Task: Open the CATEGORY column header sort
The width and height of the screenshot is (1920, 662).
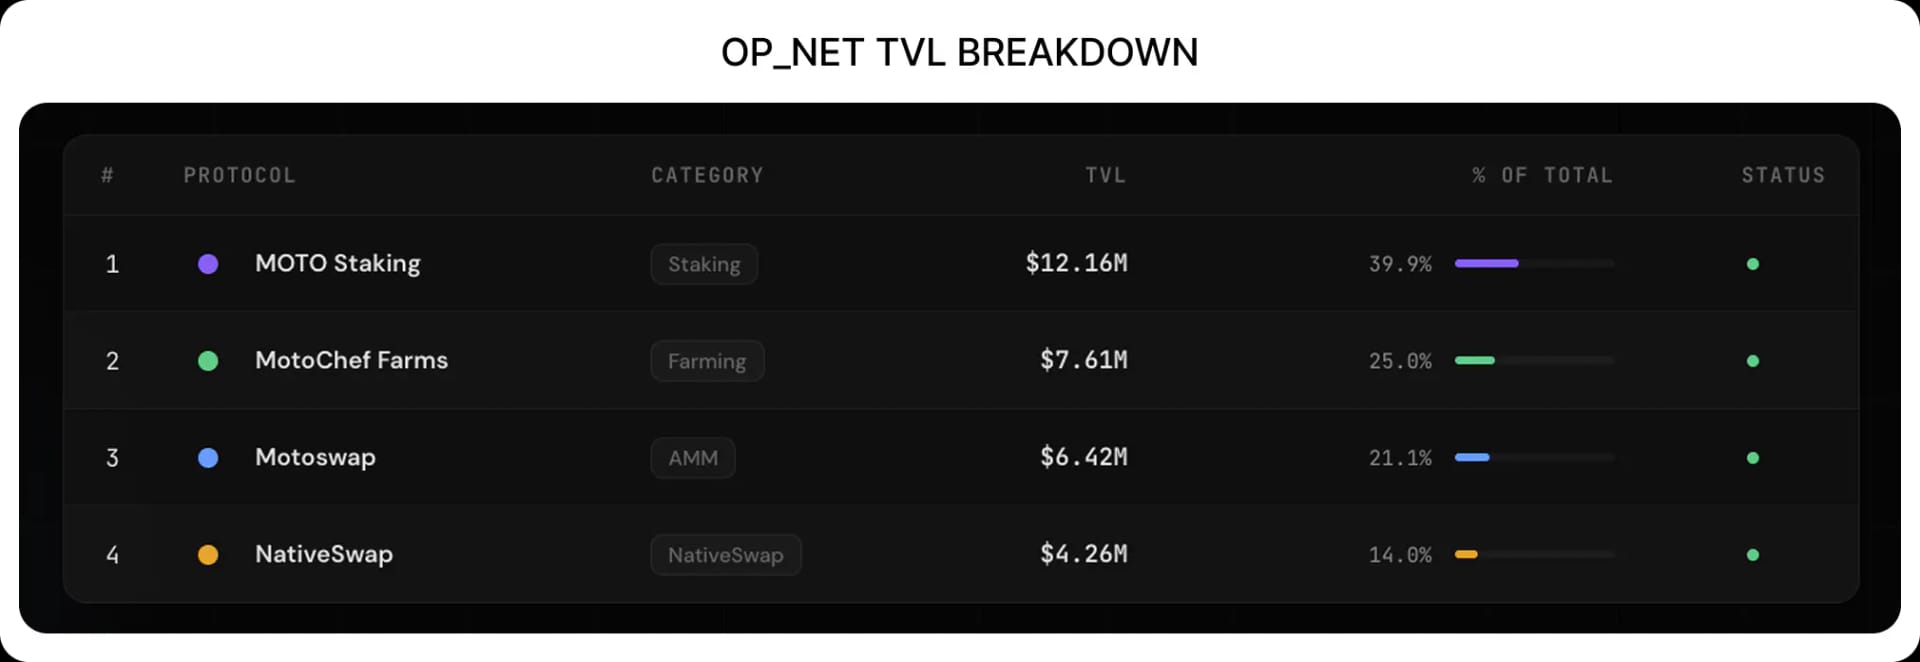Action: 707,175
